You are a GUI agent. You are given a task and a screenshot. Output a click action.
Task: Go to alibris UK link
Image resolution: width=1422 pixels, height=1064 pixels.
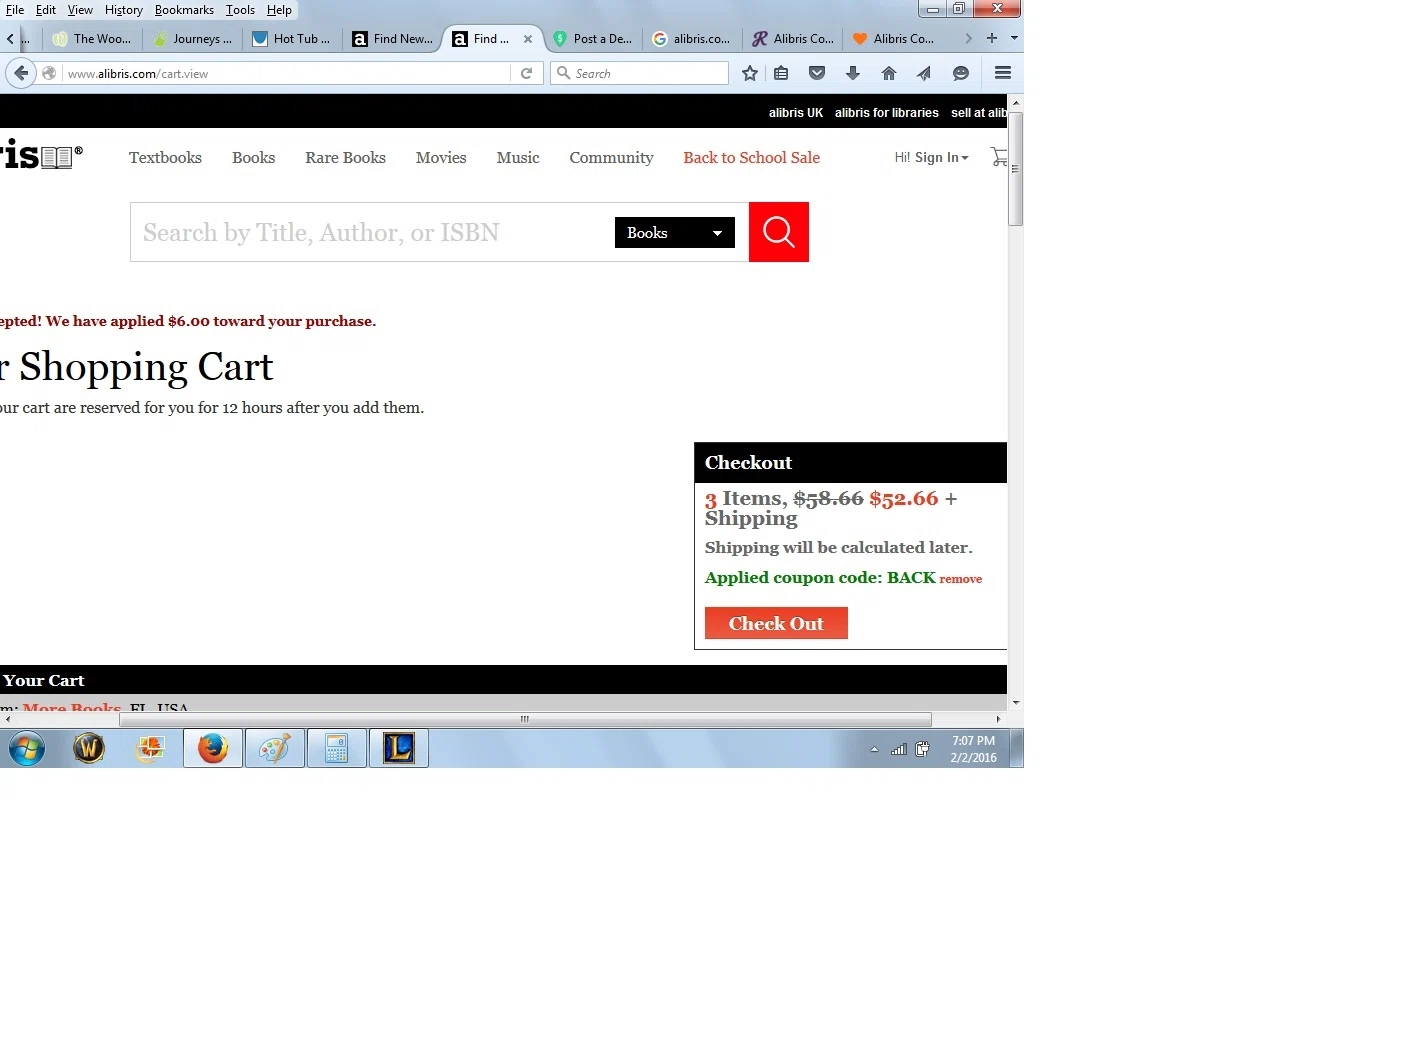click(796, 113)
